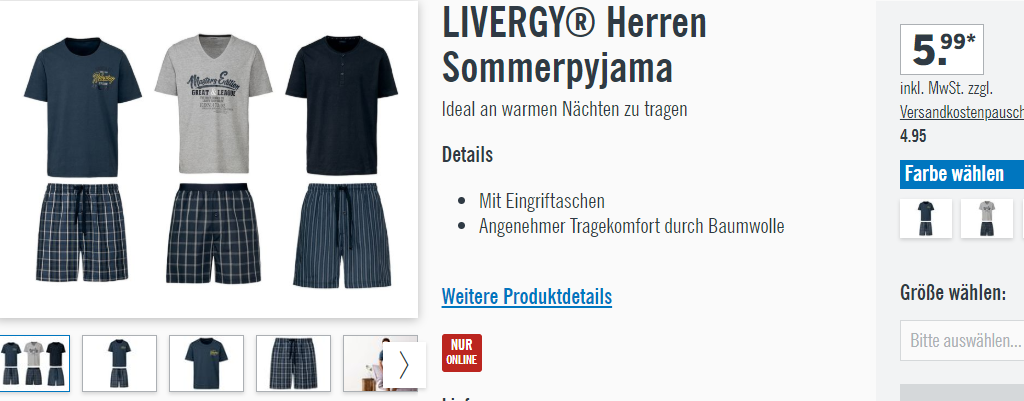Select the three-pyjama overview thumbnail

tap(34, 363)
